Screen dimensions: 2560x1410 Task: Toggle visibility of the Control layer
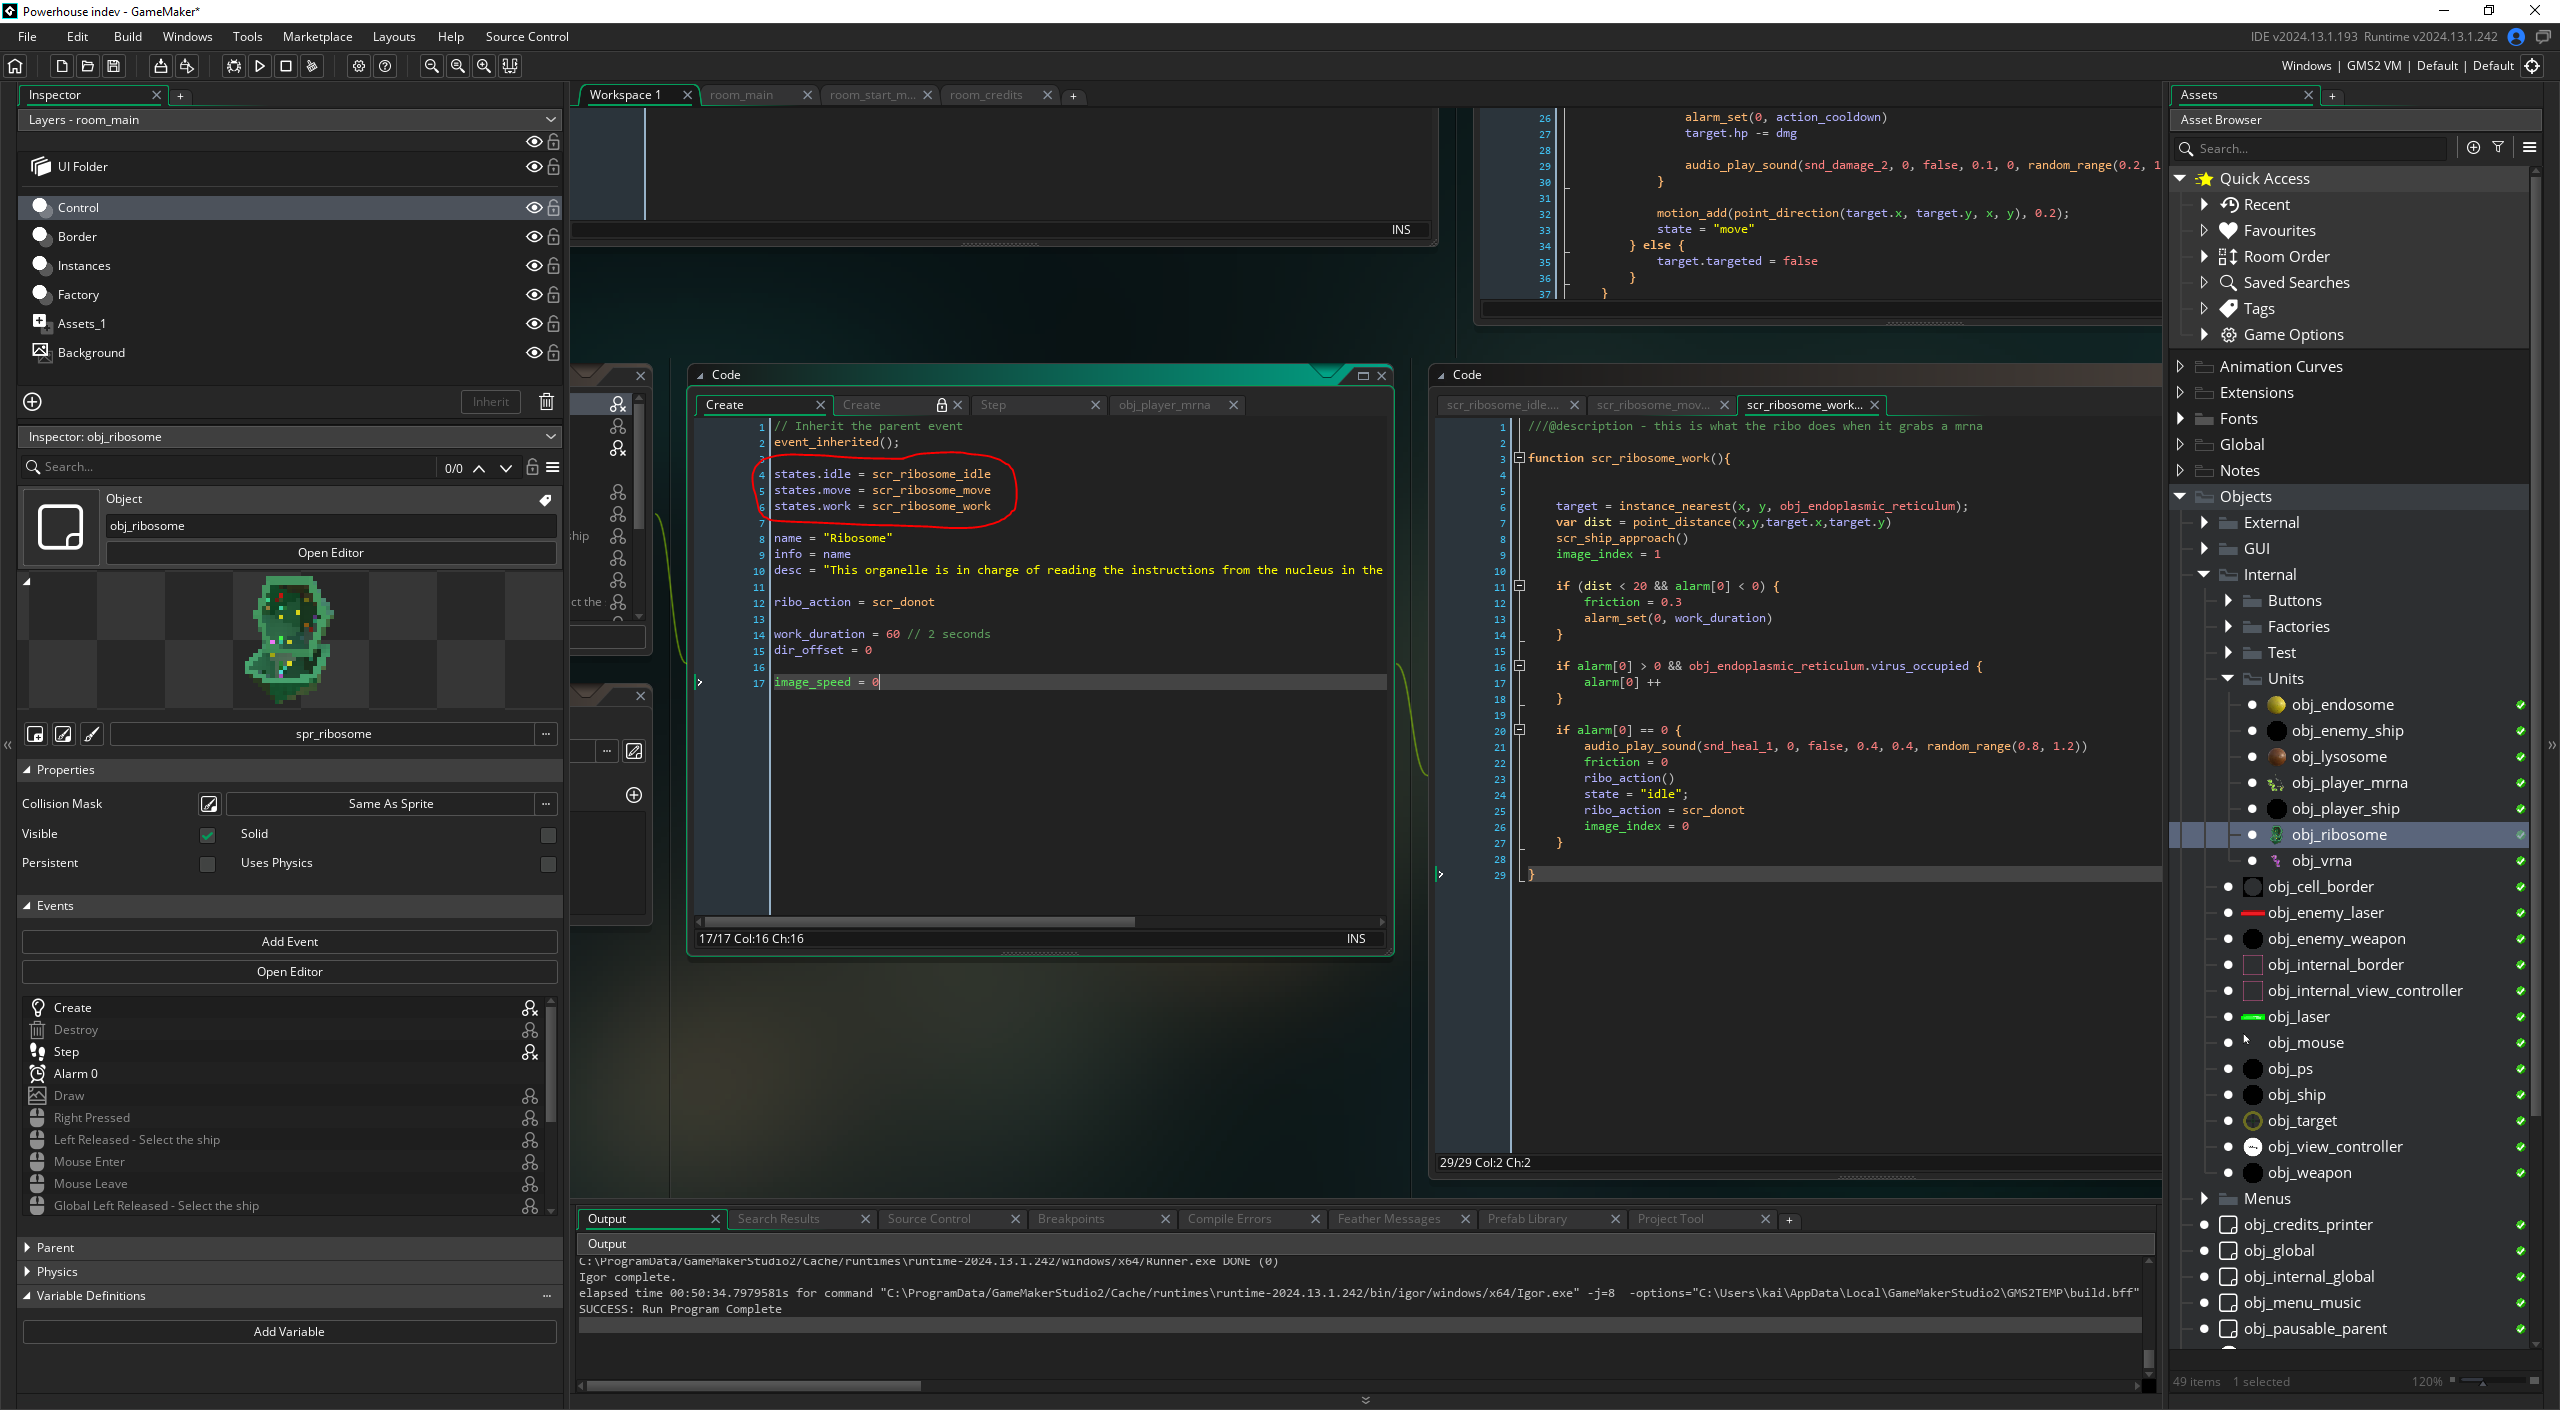[x=534, y=208]
